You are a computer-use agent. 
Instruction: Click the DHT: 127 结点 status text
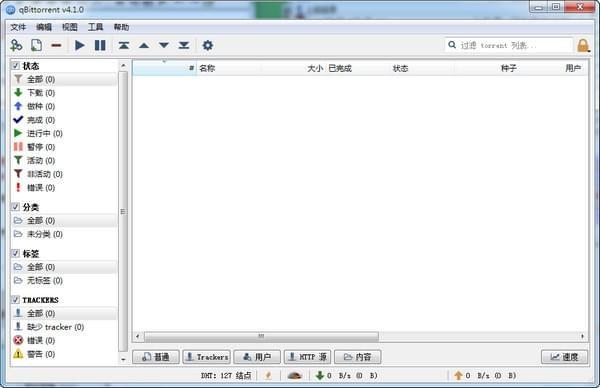[x=226, y=376]
